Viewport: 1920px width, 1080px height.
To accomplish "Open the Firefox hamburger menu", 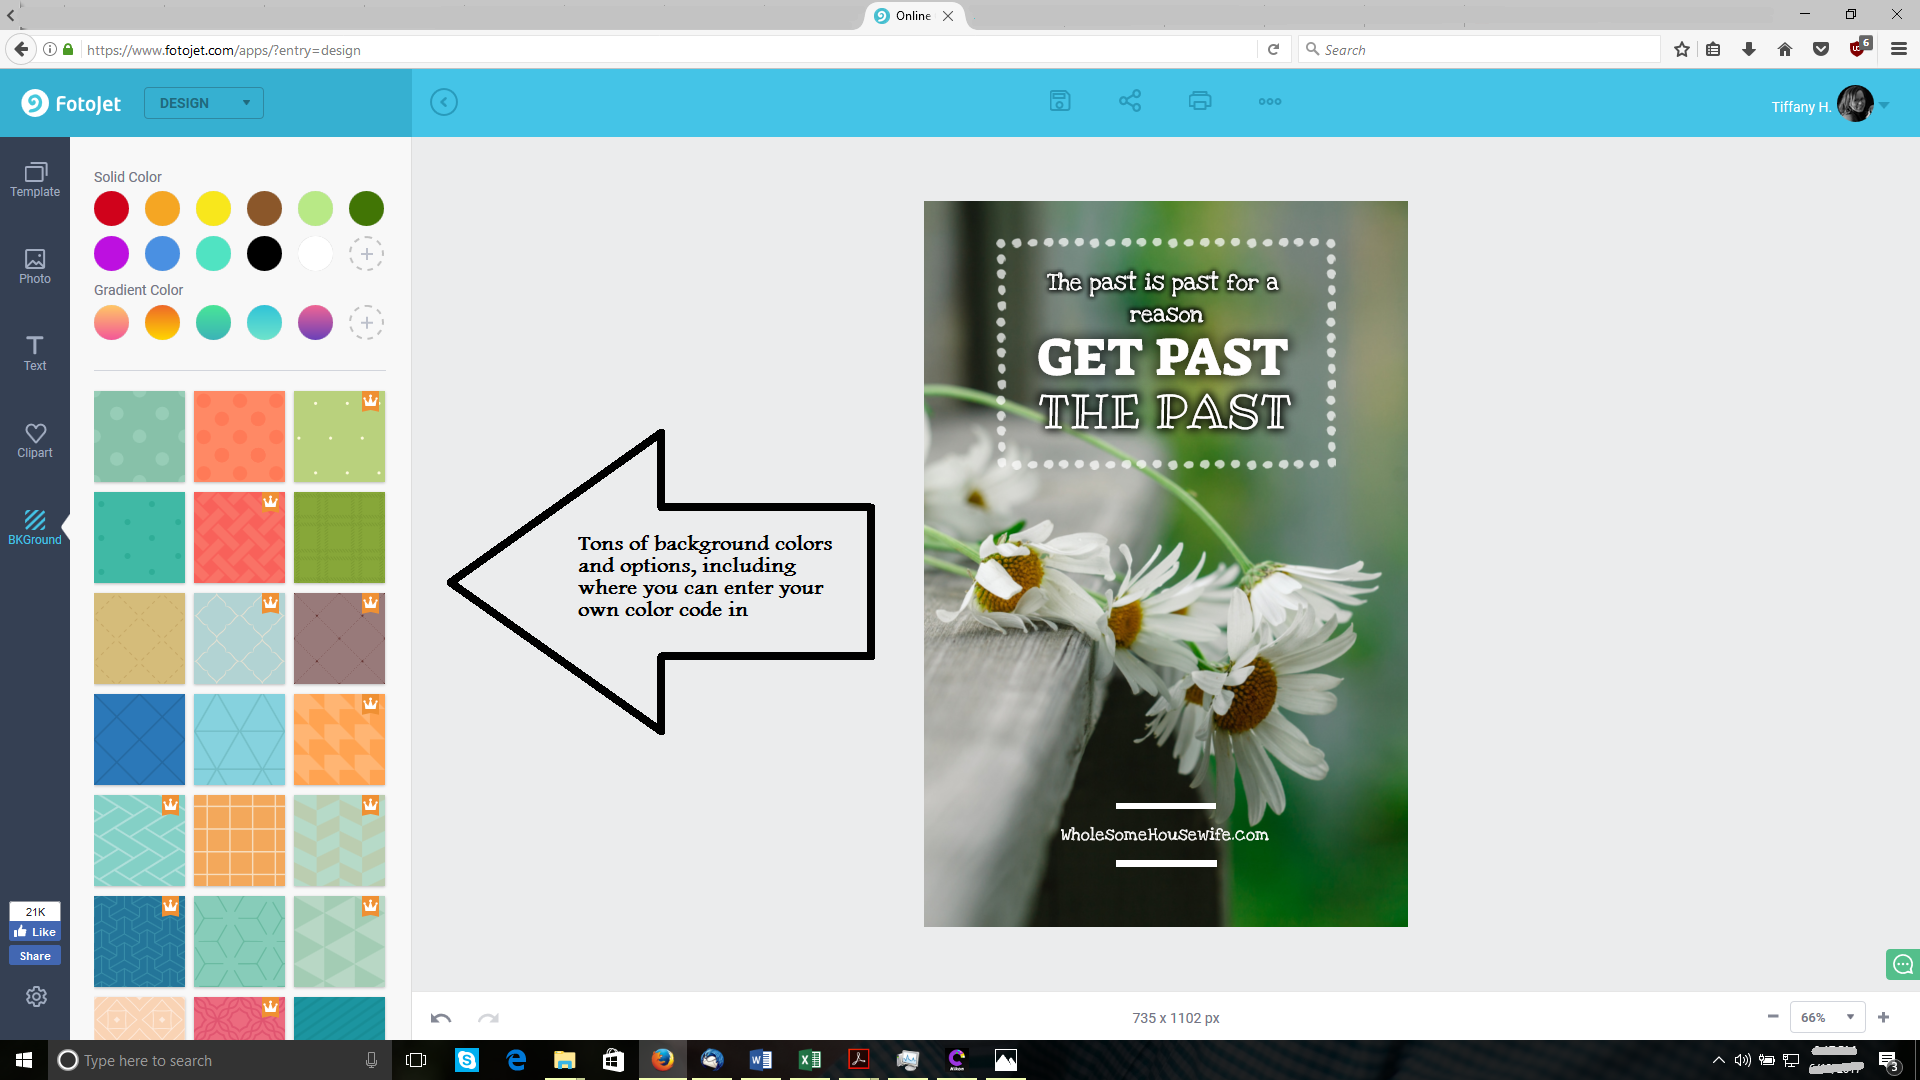I will pos(1899,50).
